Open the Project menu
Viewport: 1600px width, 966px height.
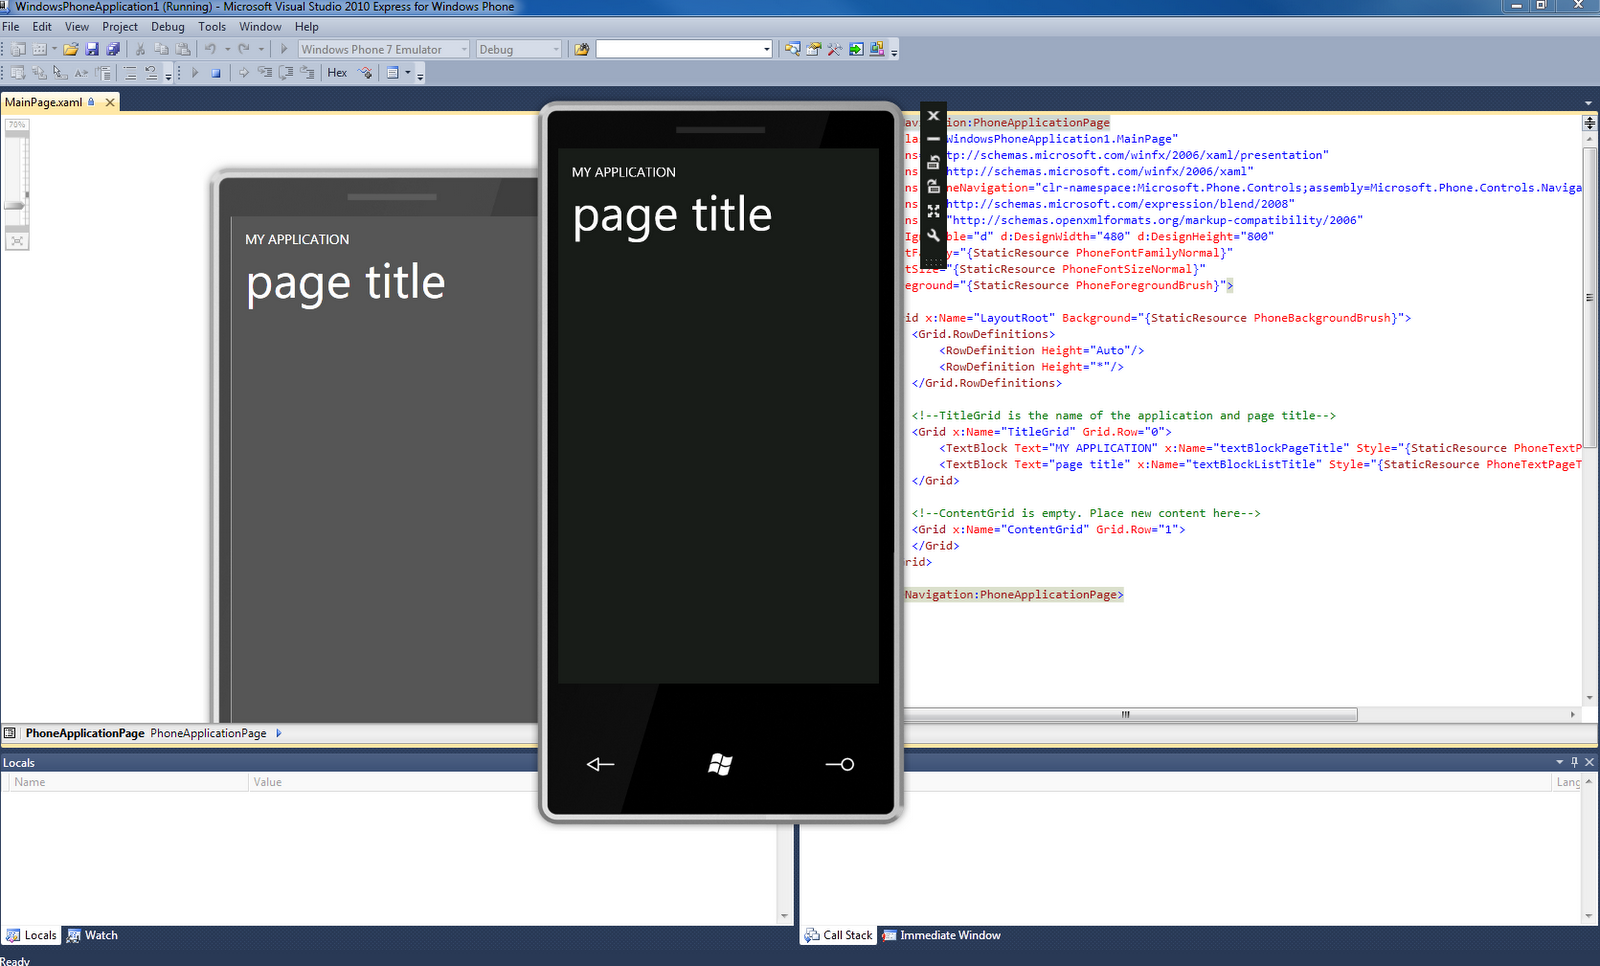pos(120,27)
